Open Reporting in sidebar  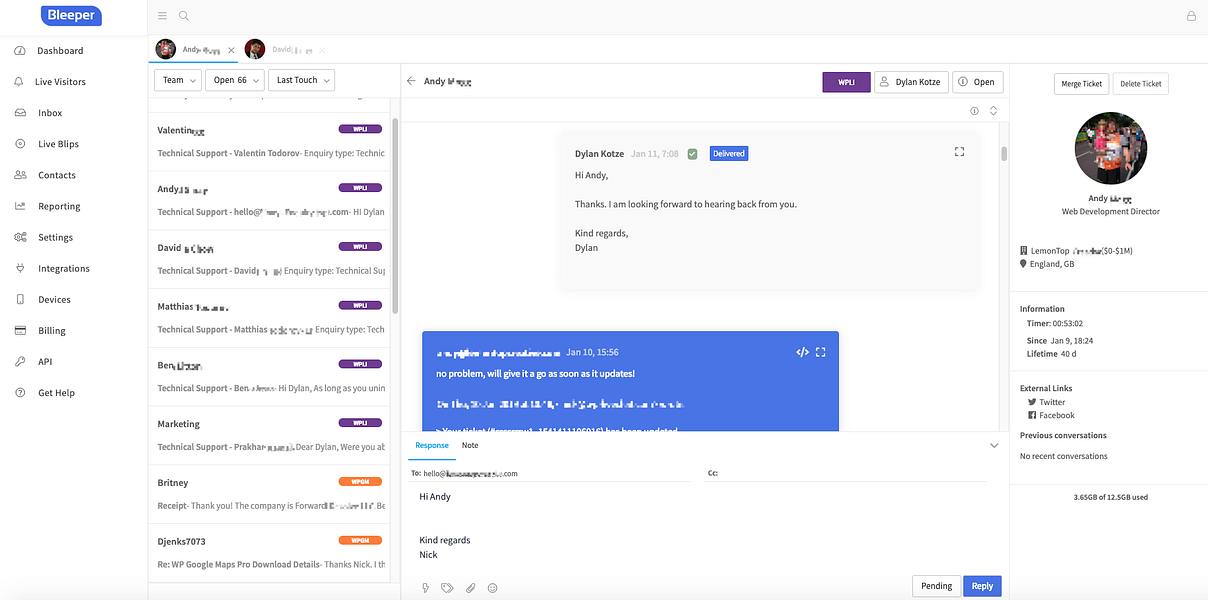(59, 206)
